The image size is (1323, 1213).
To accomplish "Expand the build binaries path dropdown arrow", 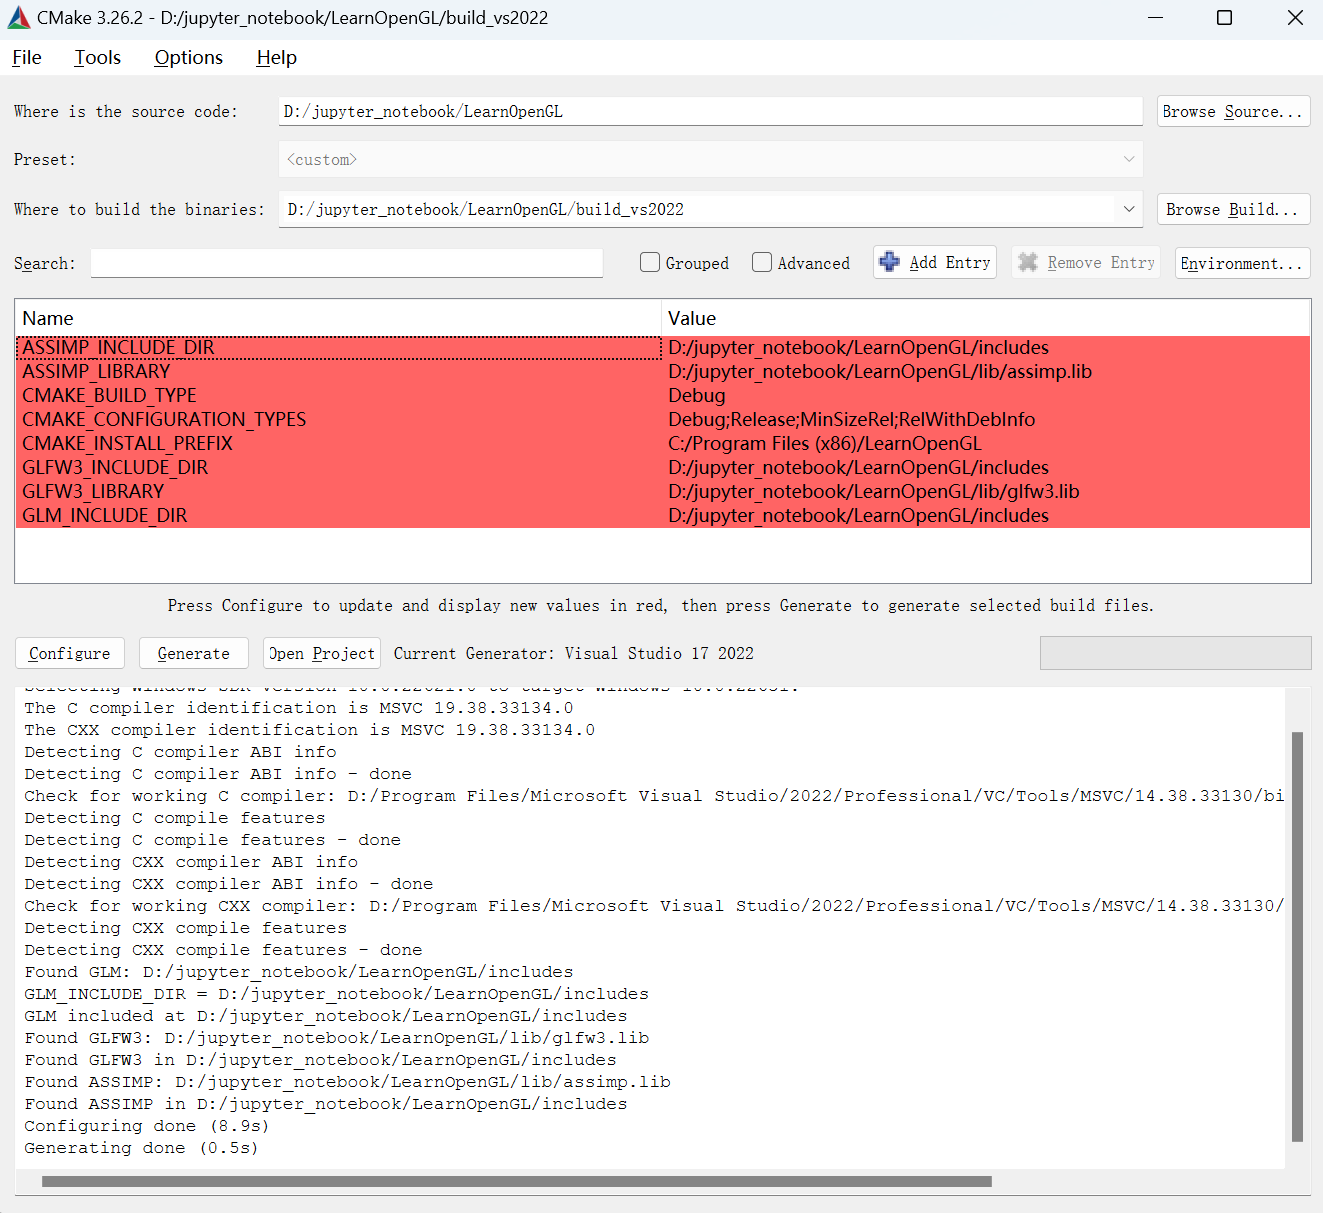I will point(1129,209).
